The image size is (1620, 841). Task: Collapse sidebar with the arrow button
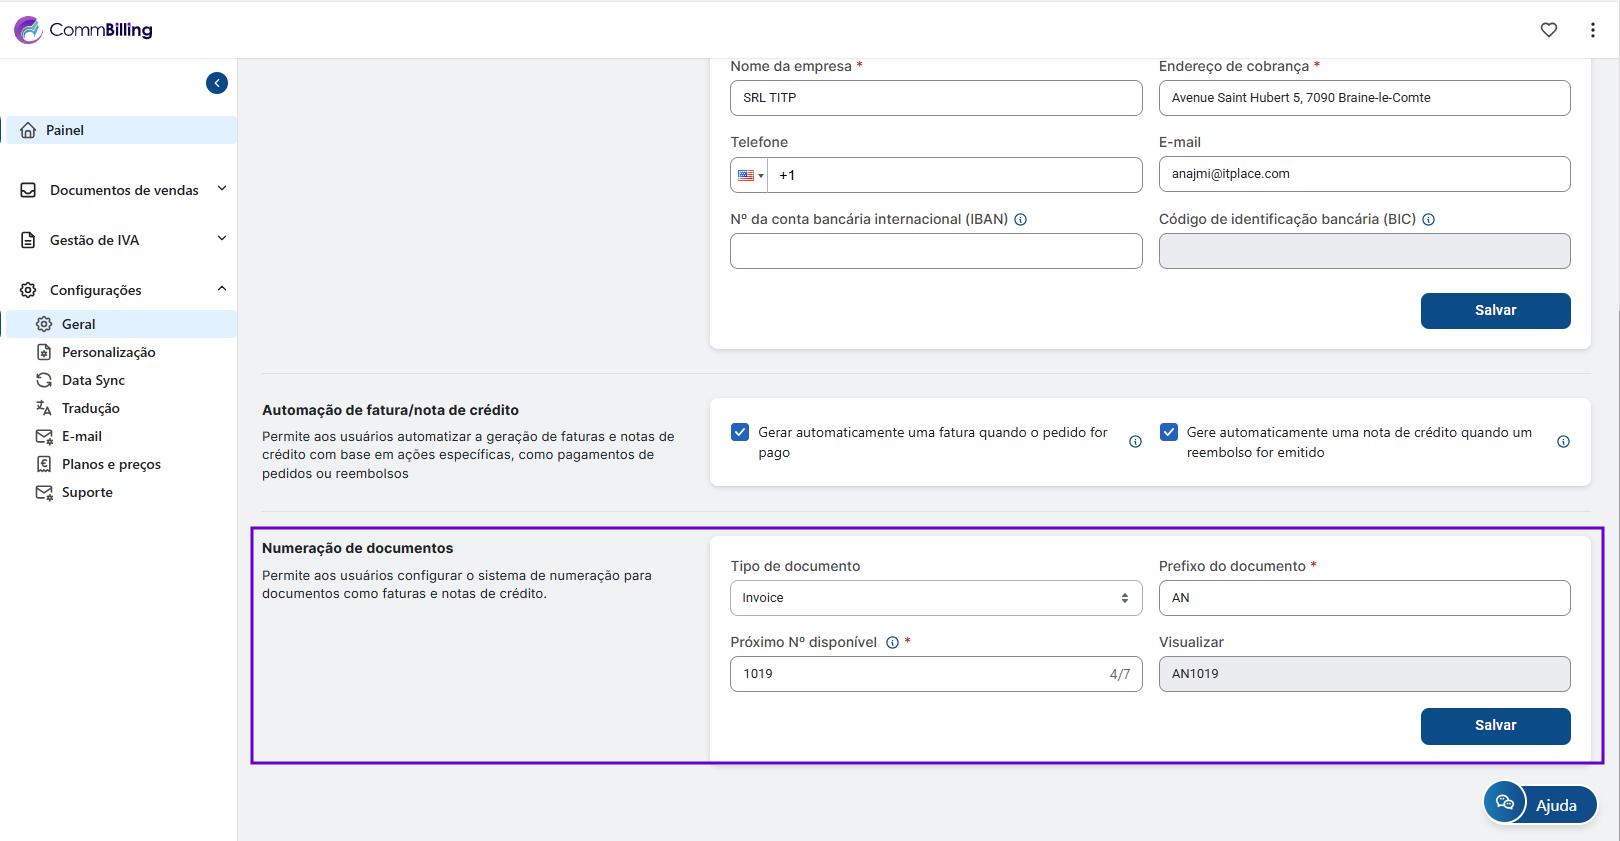(217, 83)
